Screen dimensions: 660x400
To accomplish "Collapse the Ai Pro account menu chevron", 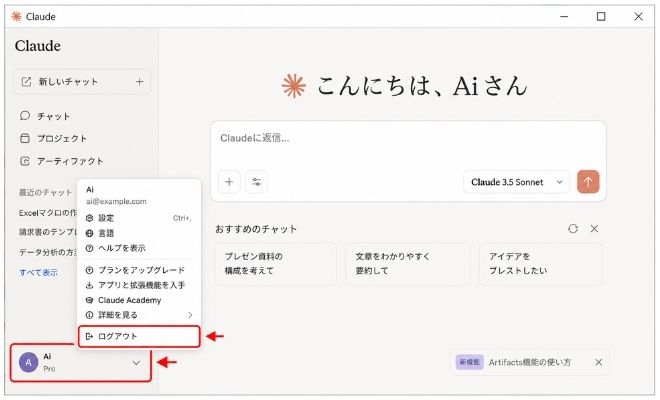I will pyautogui.click(x=136, y=363).
